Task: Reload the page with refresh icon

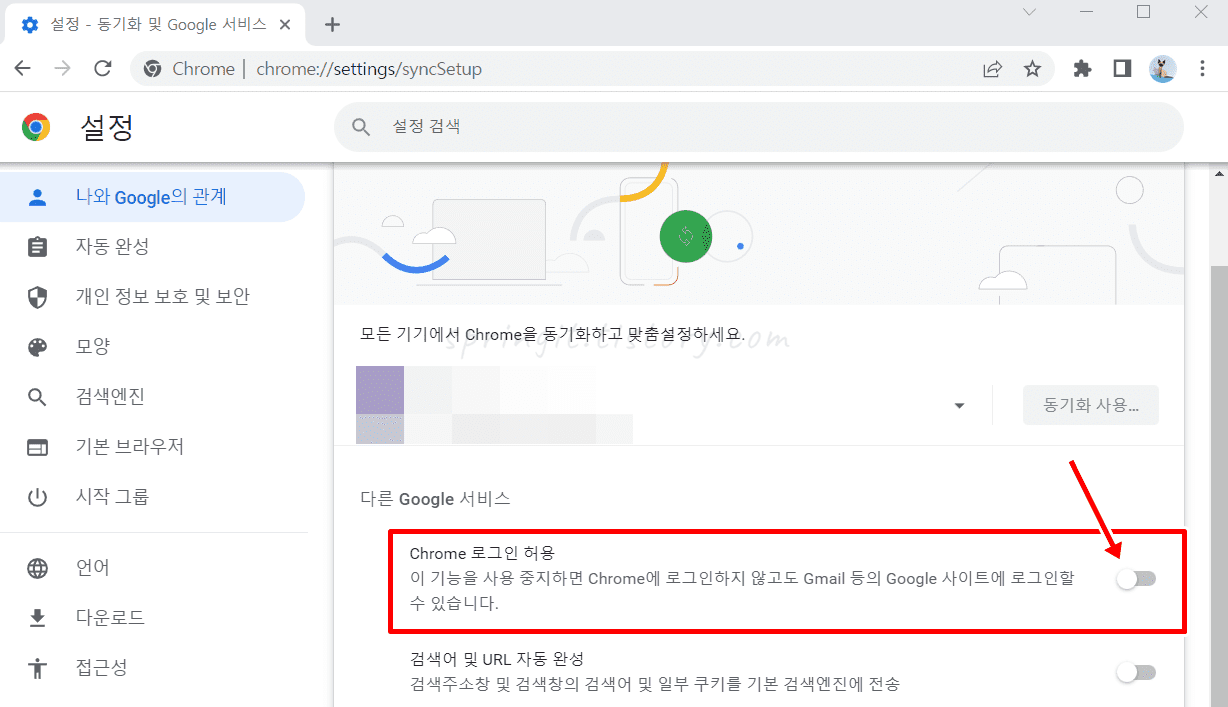Action: tap(102, 69)
